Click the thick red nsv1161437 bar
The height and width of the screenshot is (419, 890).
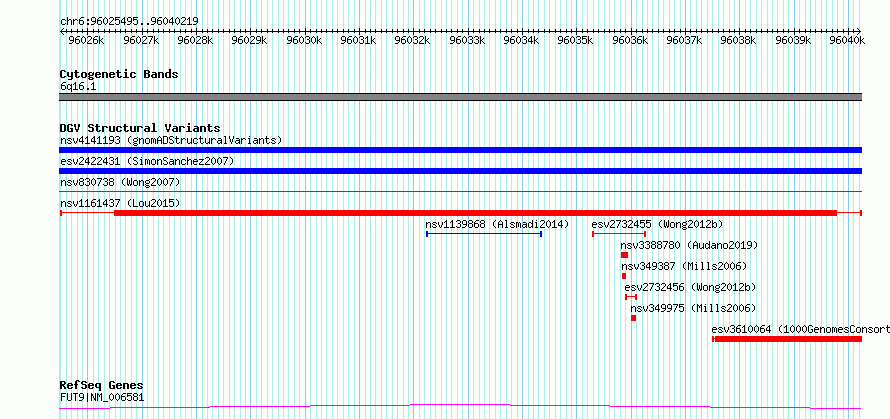coord(476,213)
